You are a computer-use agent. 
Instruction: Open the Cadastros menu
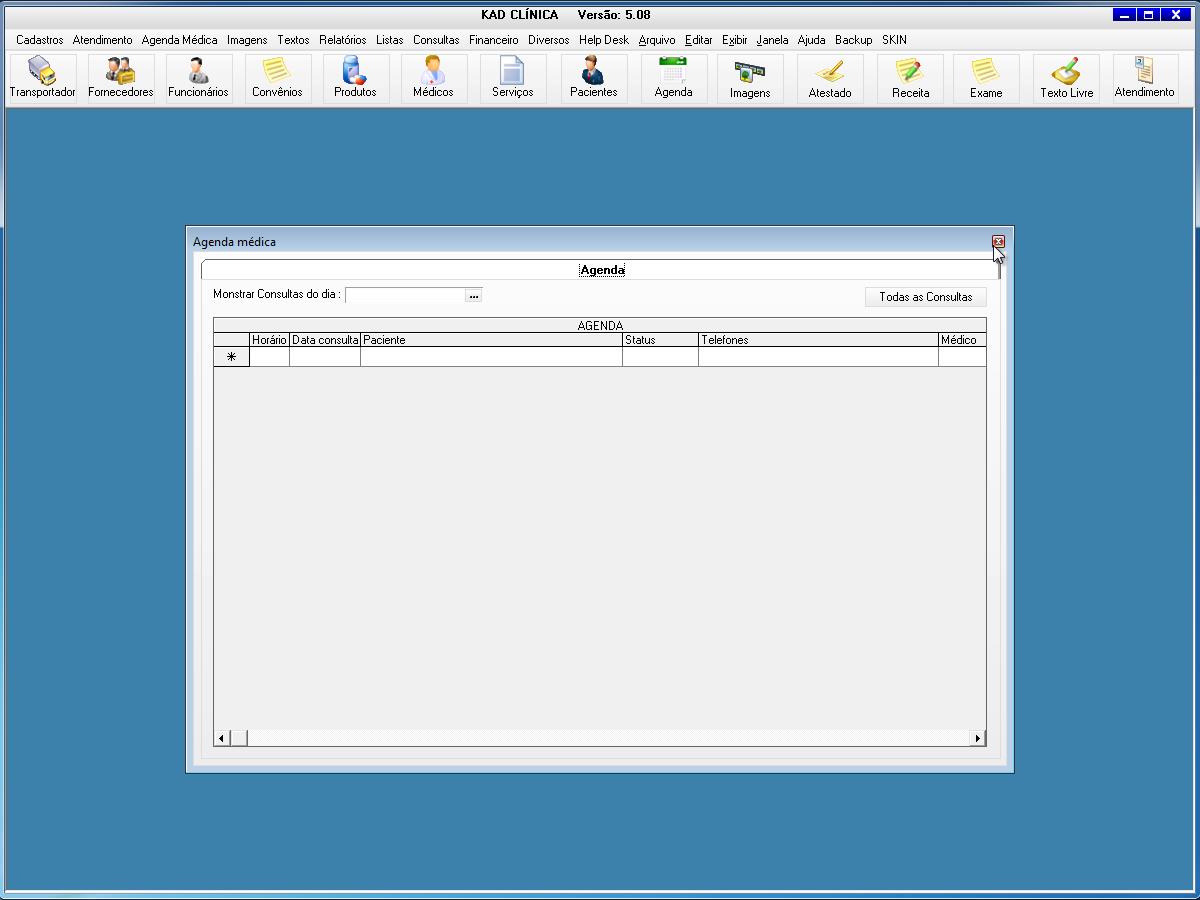[40, 40]
